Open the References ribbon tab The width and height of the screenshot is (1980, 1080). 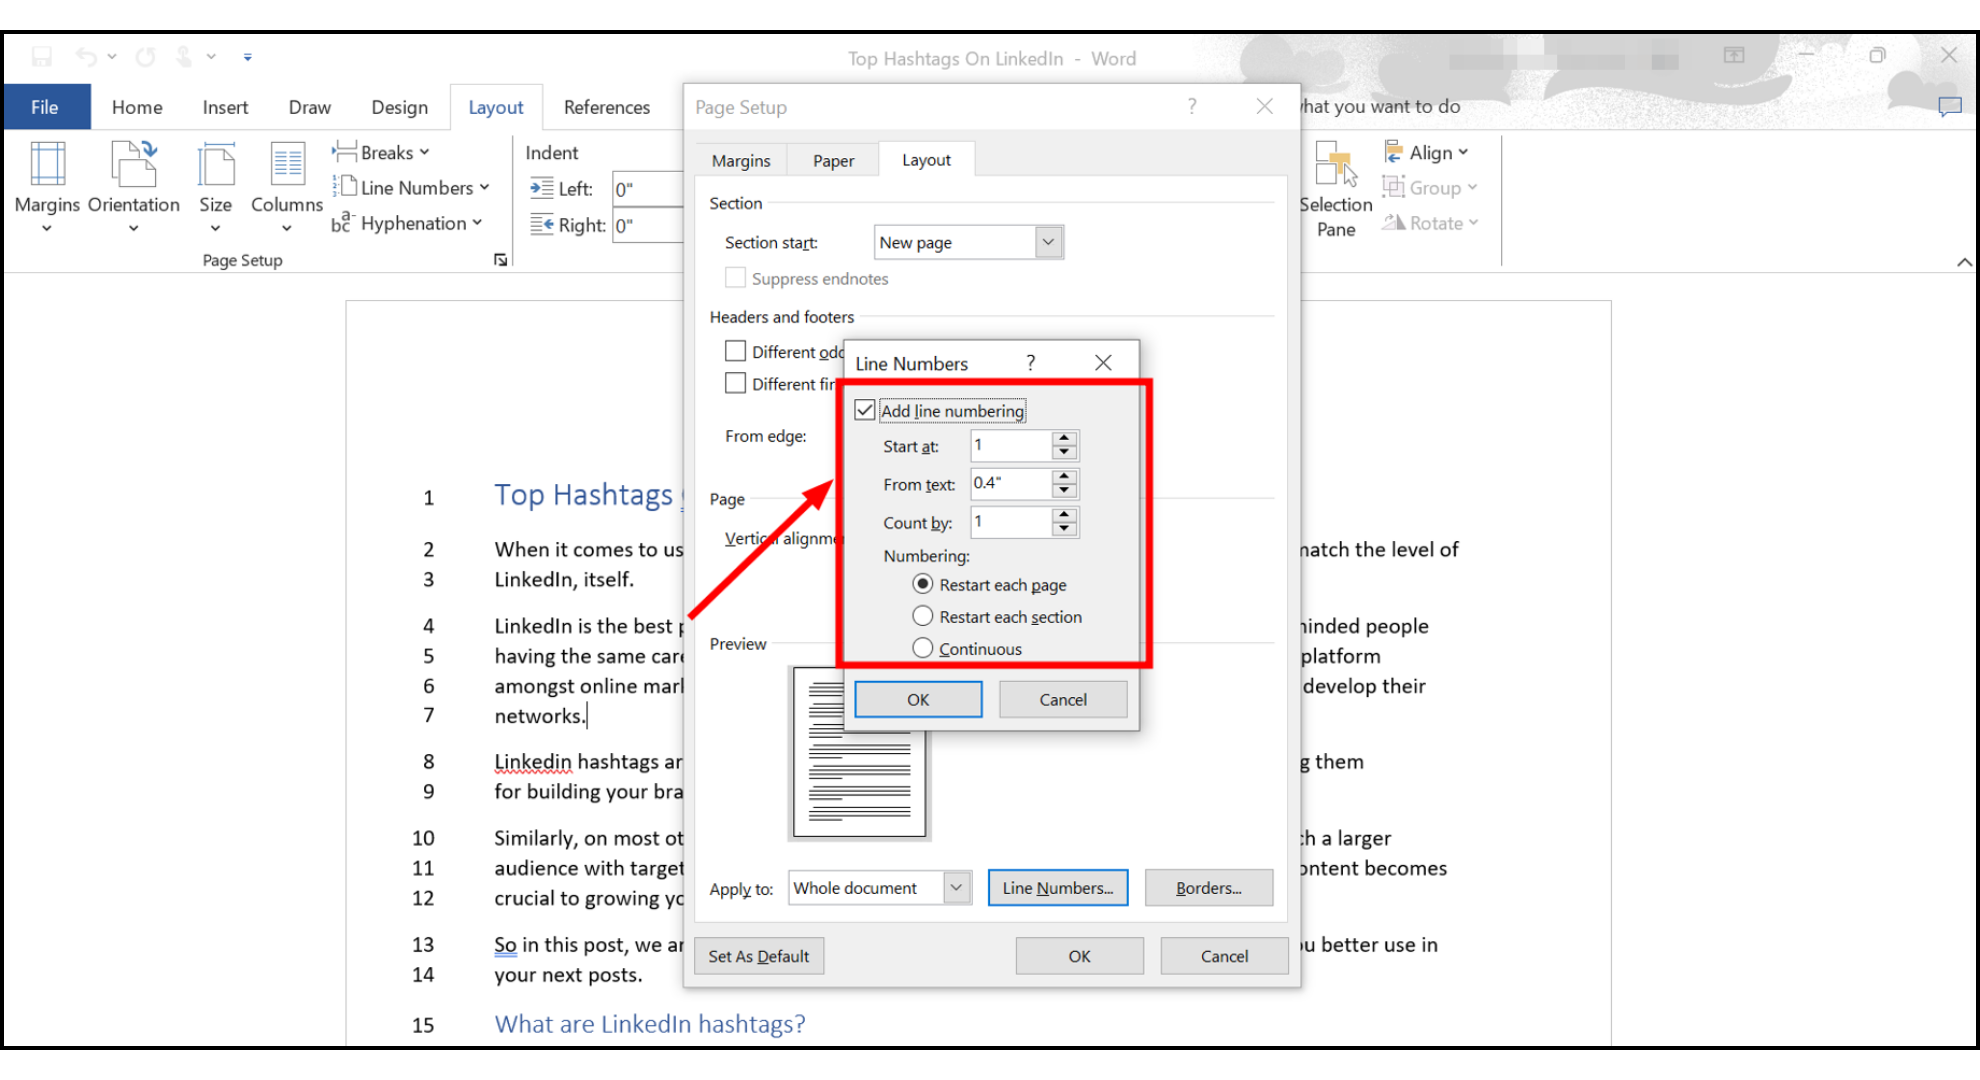pyautogui.click(x=606, y=107)
